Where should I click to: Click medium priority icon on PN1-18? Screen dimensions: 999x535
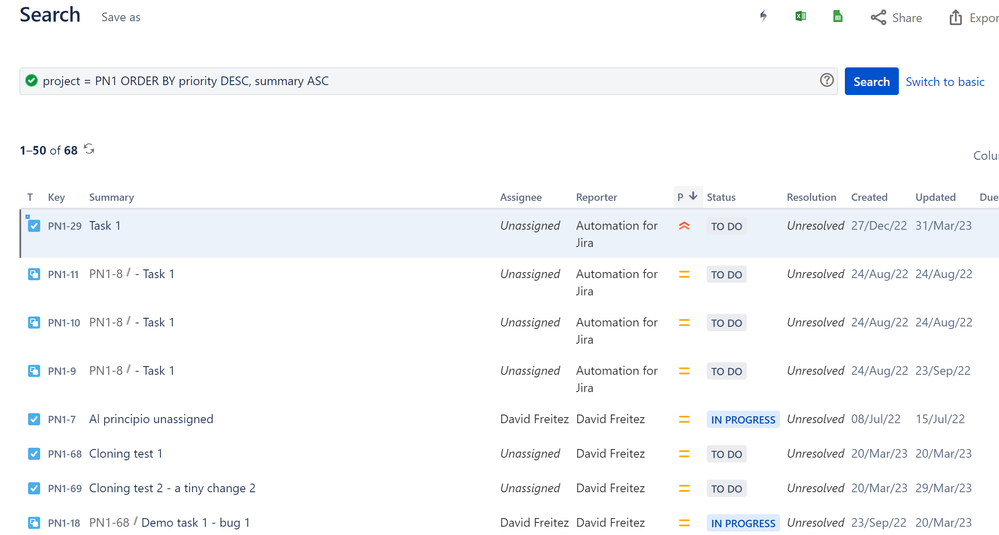point(684,523)
